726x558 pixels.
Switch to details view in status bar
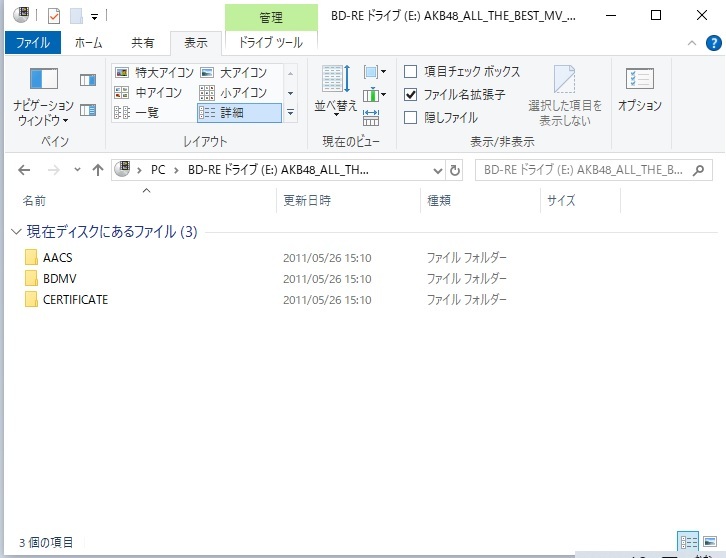click(x=688, y=541)
